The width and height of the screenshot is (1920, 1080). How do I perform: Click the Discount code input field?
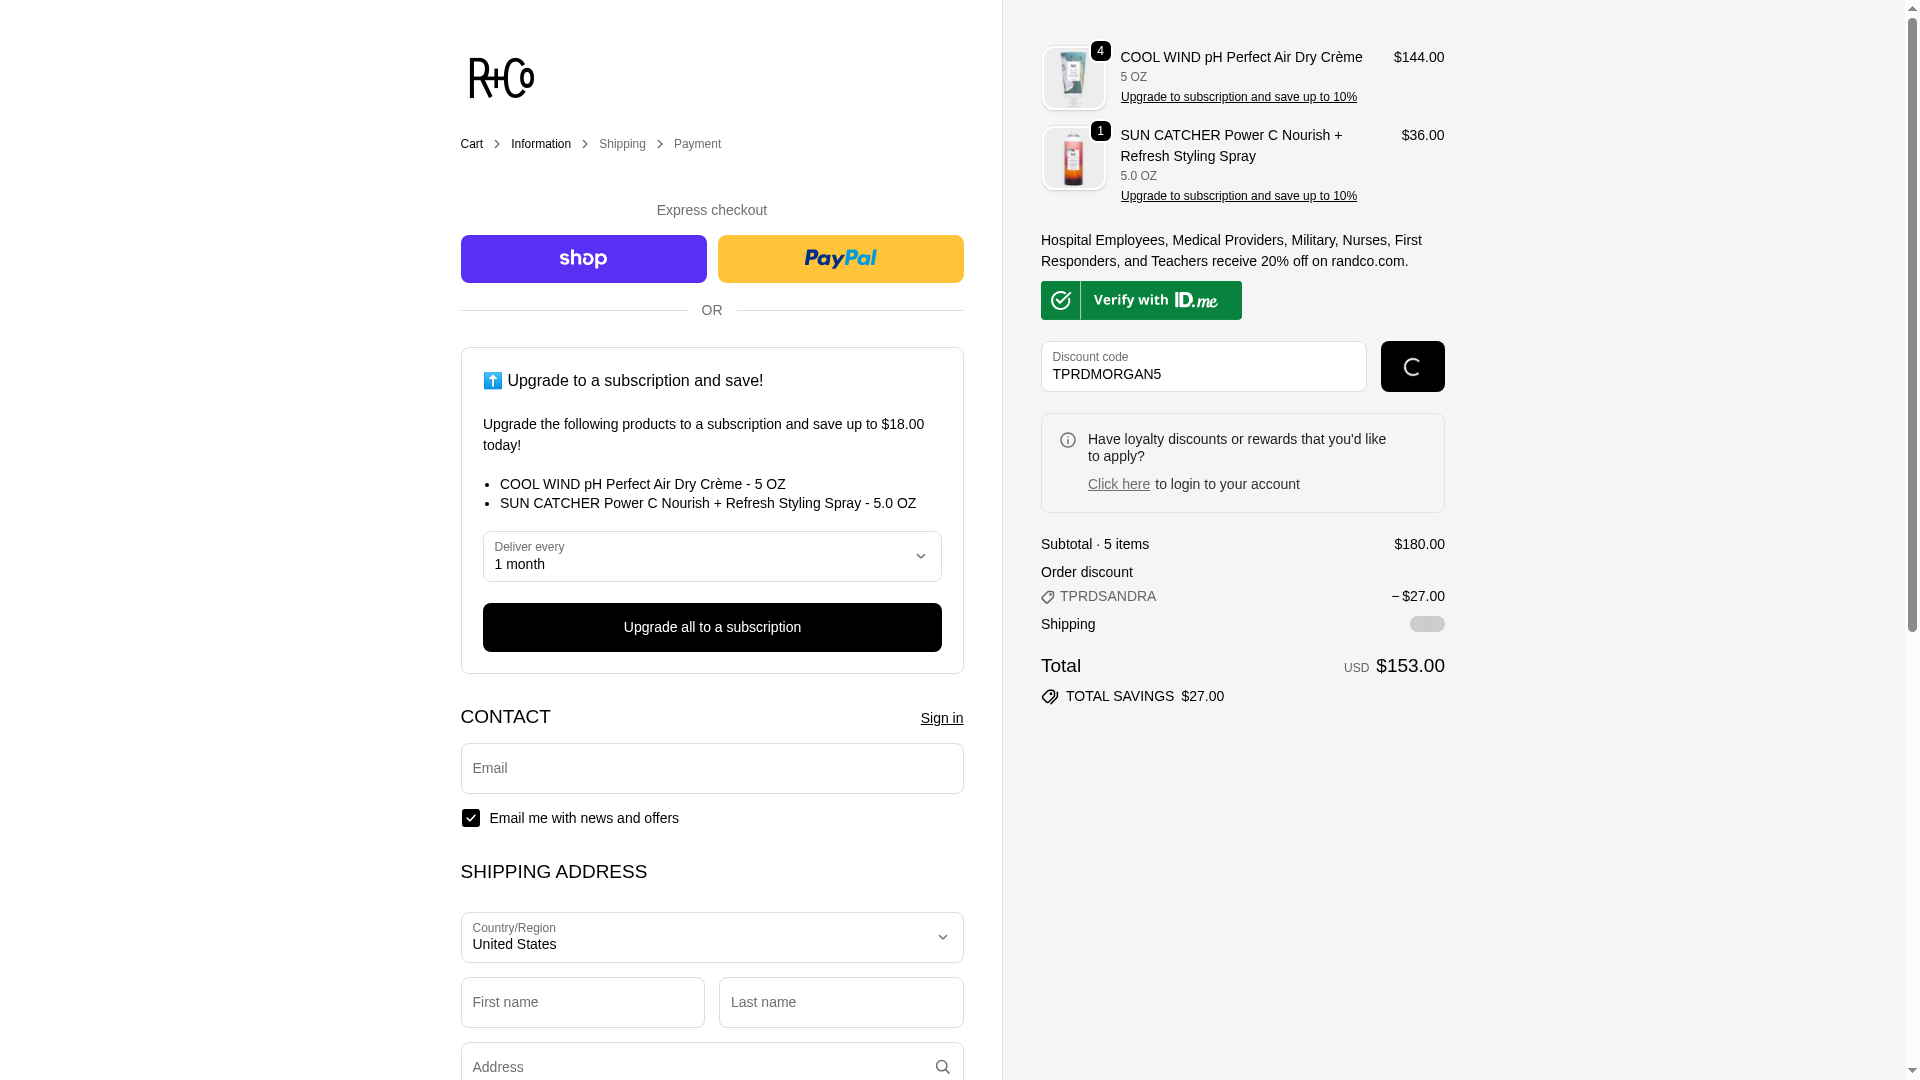pyautogui.click(x=1203, y=367)
